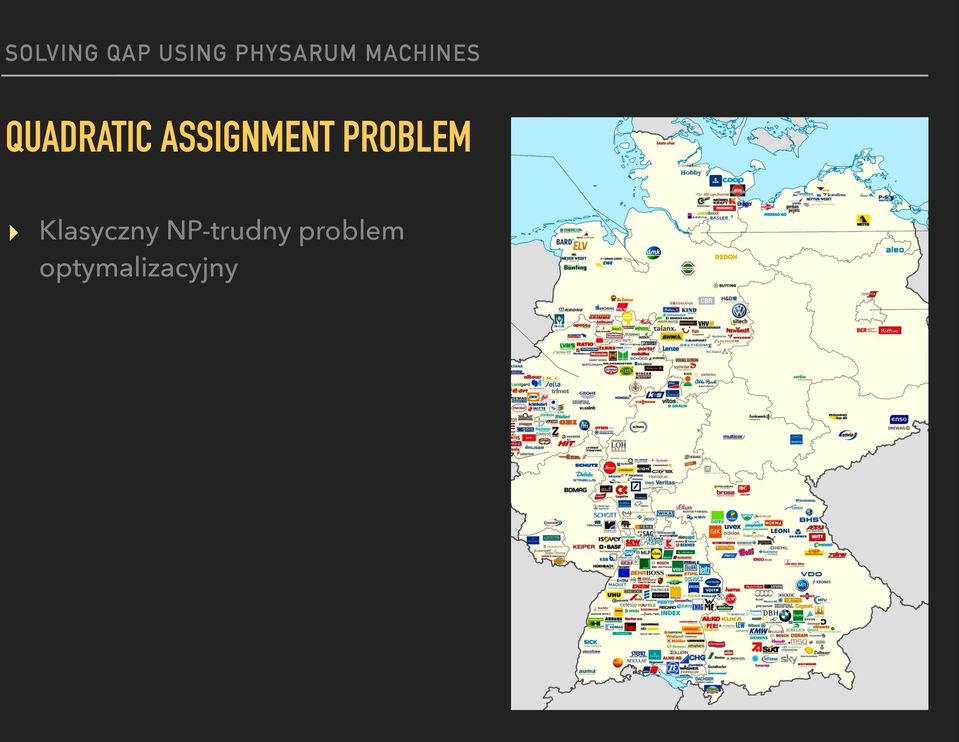Select the talanx. label near Hanover

[x=664, y=328]
